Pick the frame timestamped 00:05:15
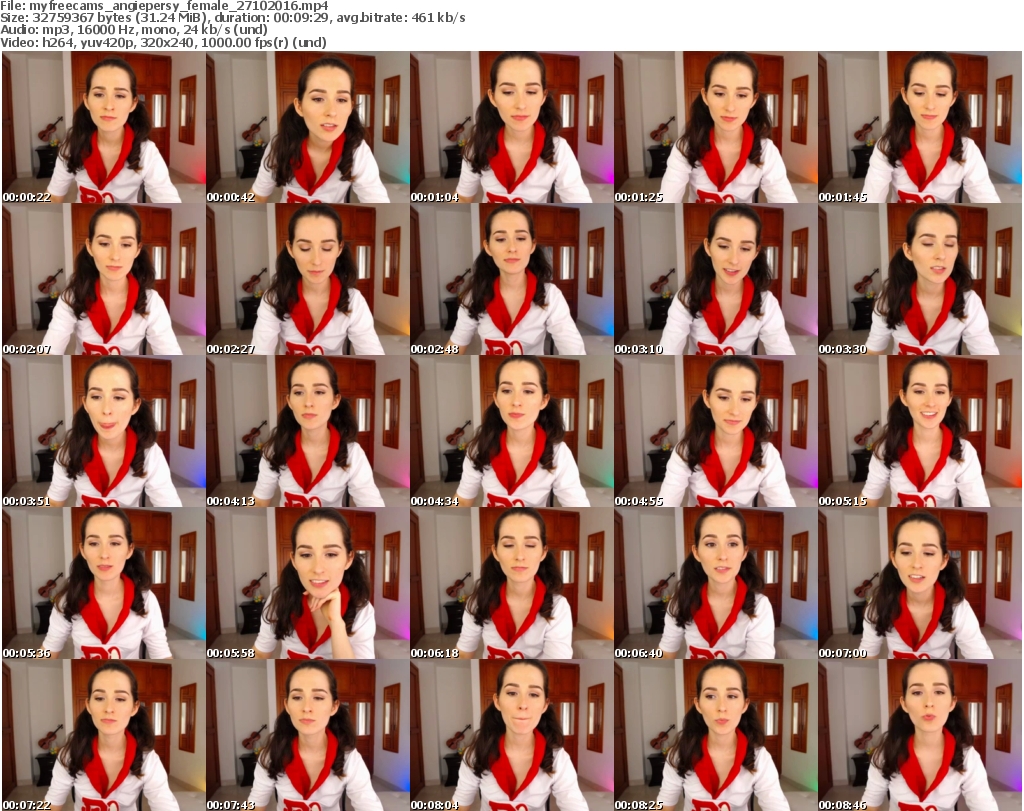The height and width of the screenshot is (811, 1024). point(920,432)
